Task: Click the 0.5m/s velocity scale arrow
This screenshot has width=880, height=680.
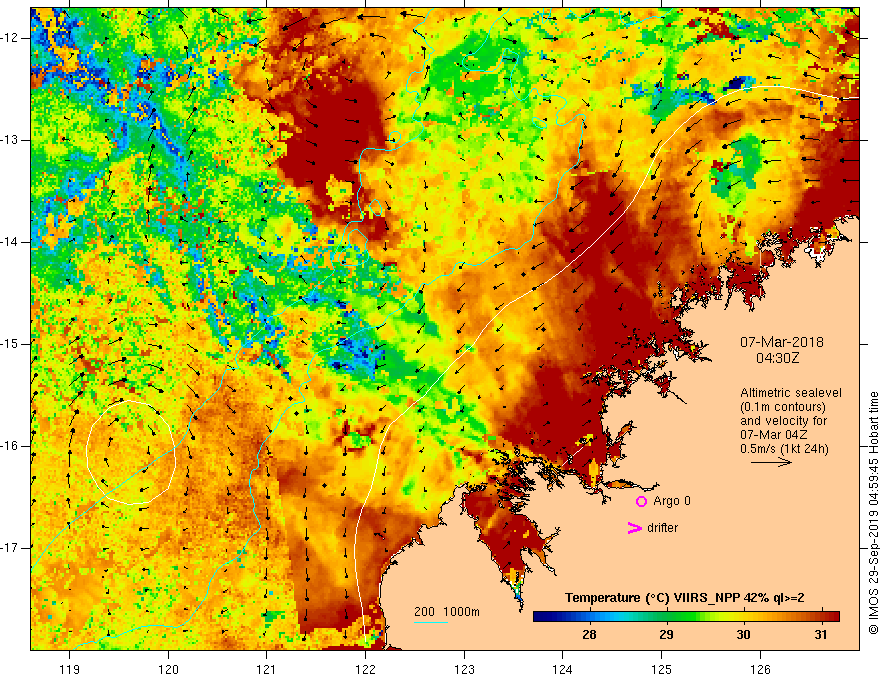Action: coord(771,462)
